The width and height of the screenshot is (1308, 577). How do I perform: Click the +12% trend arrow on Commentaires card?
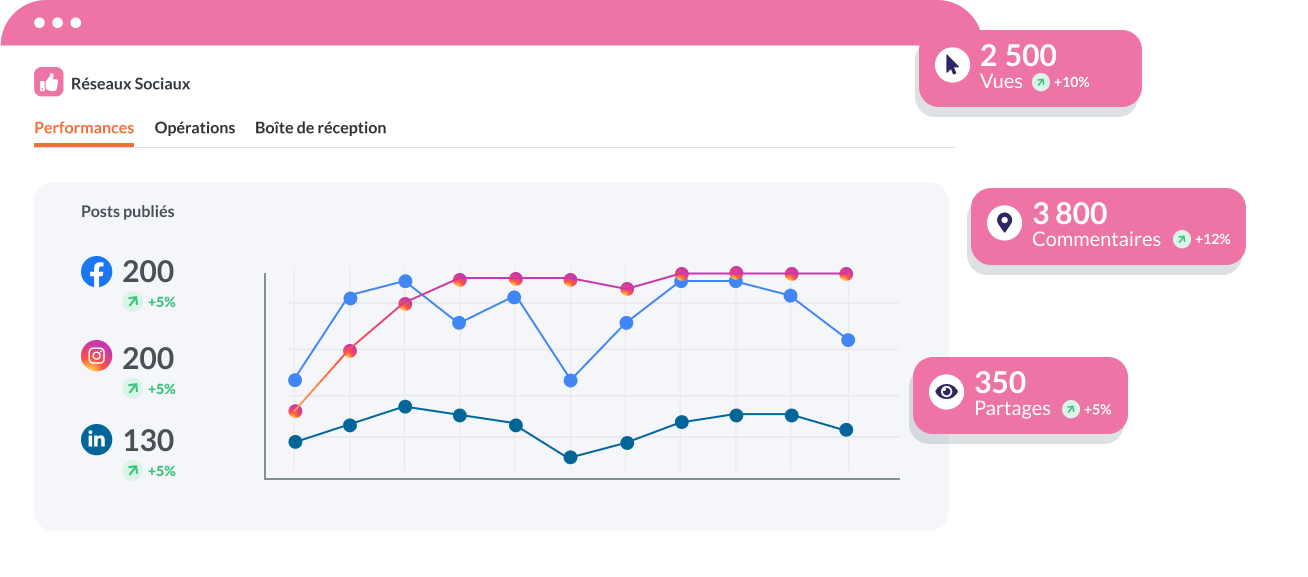click(1182, 239)
